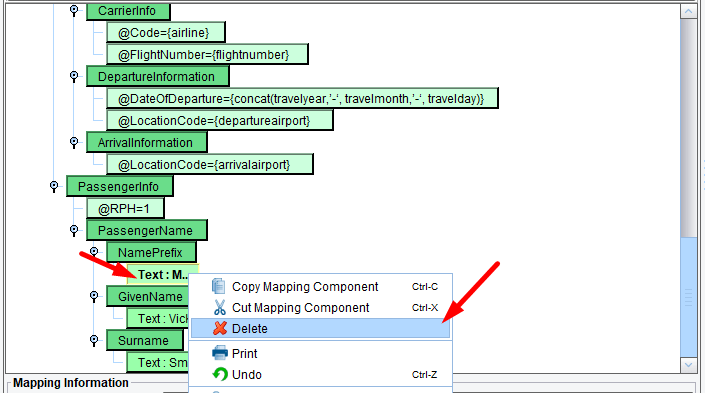The image size is (705, 393).
Task: Click the Copy Mapping Component pages icon
Action: point(219,286)
